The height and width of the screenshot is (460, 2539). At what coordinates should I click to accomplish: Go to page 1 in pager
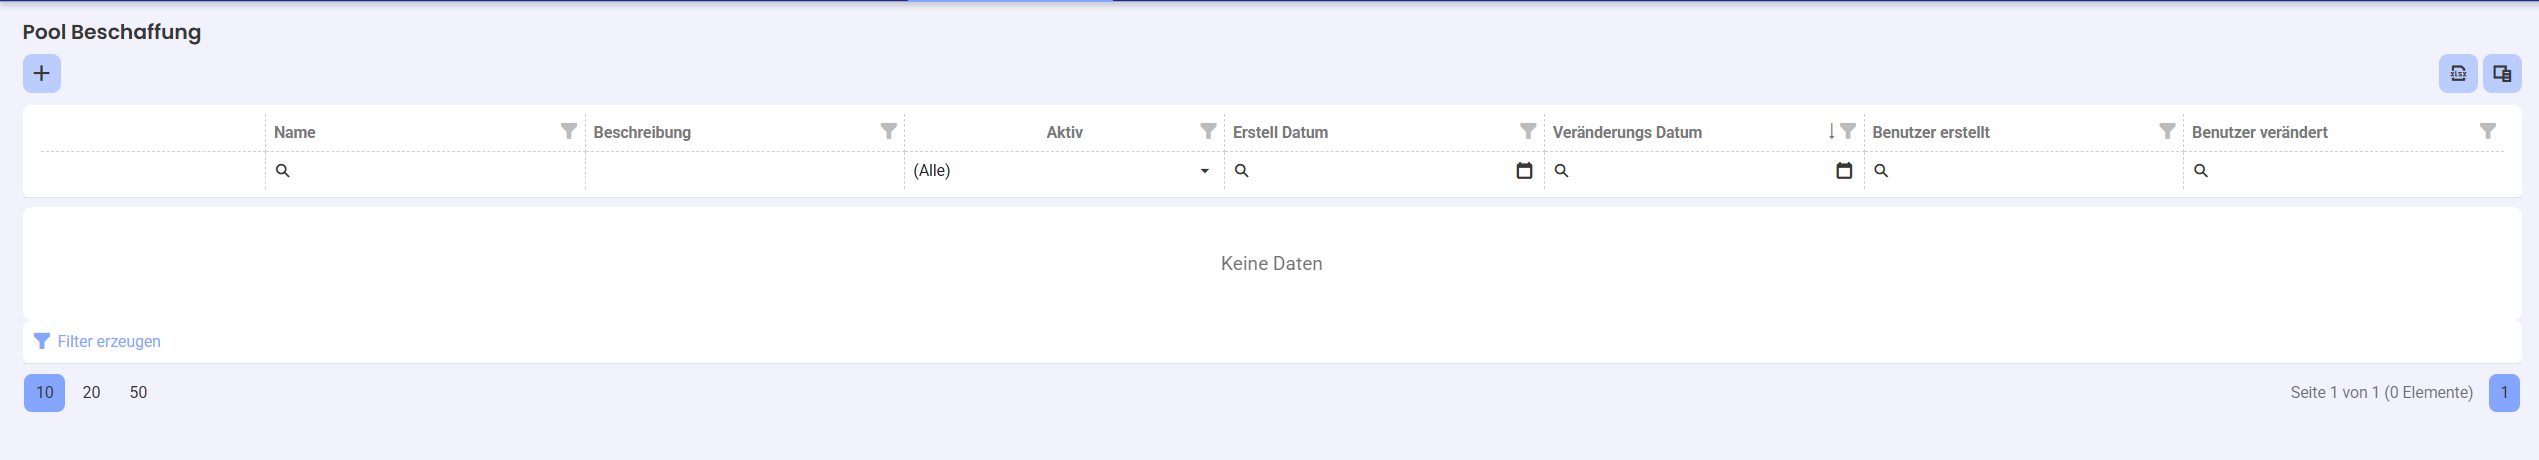[2504, 392]
